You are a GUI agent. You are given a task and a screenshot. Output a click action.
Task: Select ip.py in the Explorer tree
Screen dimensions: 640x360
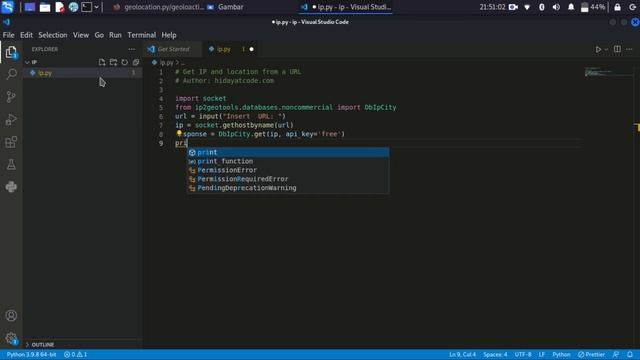pyautogui.click(x=83, y=73)
